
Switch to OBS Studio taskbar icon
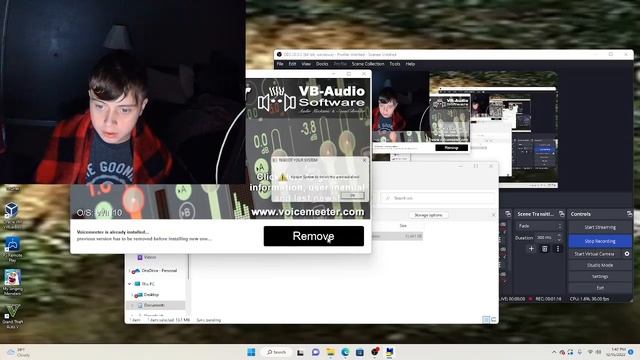(x=375, y=352)
